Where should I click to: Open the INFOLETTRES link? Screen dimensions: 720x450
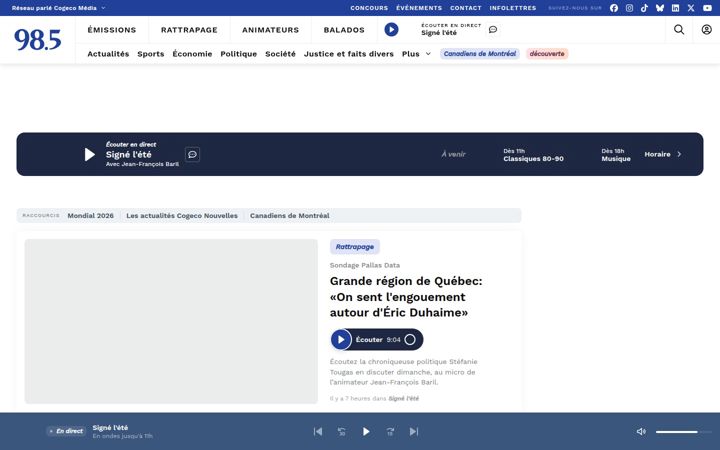513,8
